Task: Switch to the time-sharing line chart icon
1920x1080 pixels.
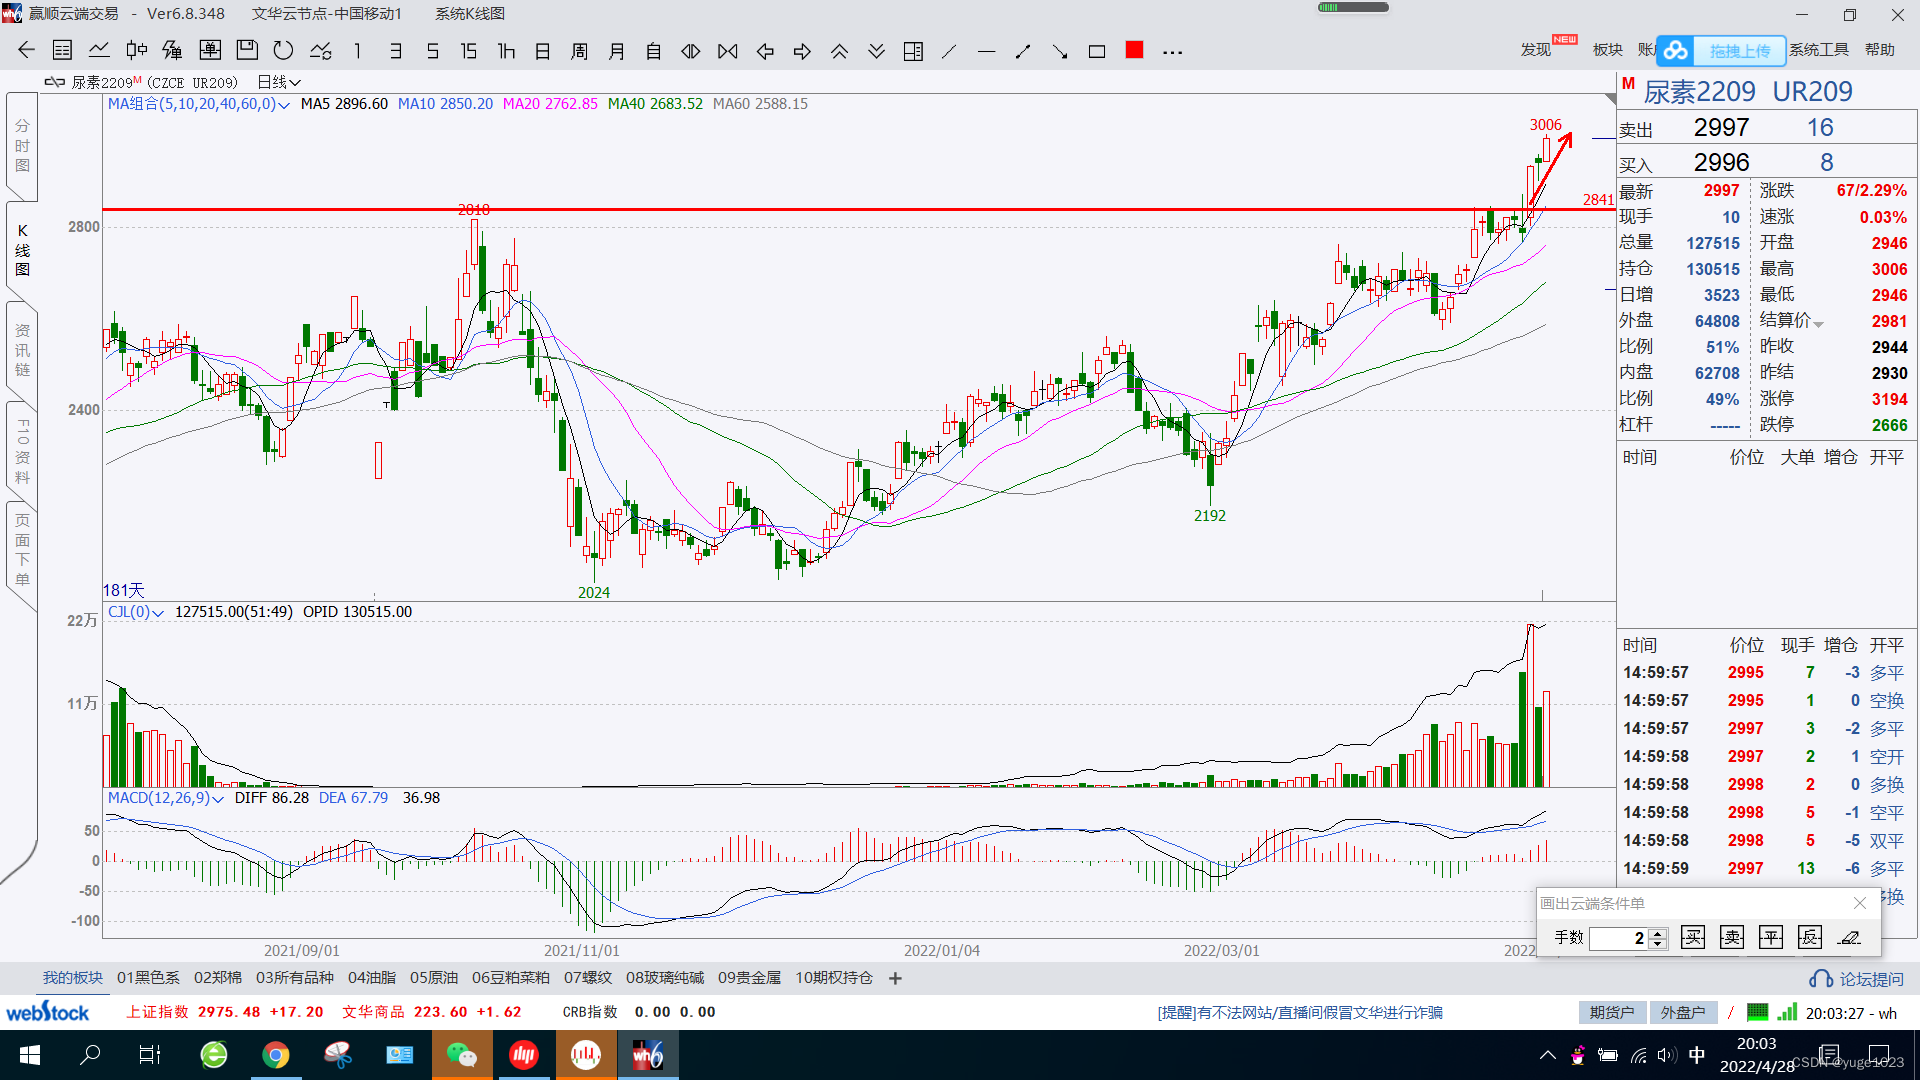Action: point(99,51)
